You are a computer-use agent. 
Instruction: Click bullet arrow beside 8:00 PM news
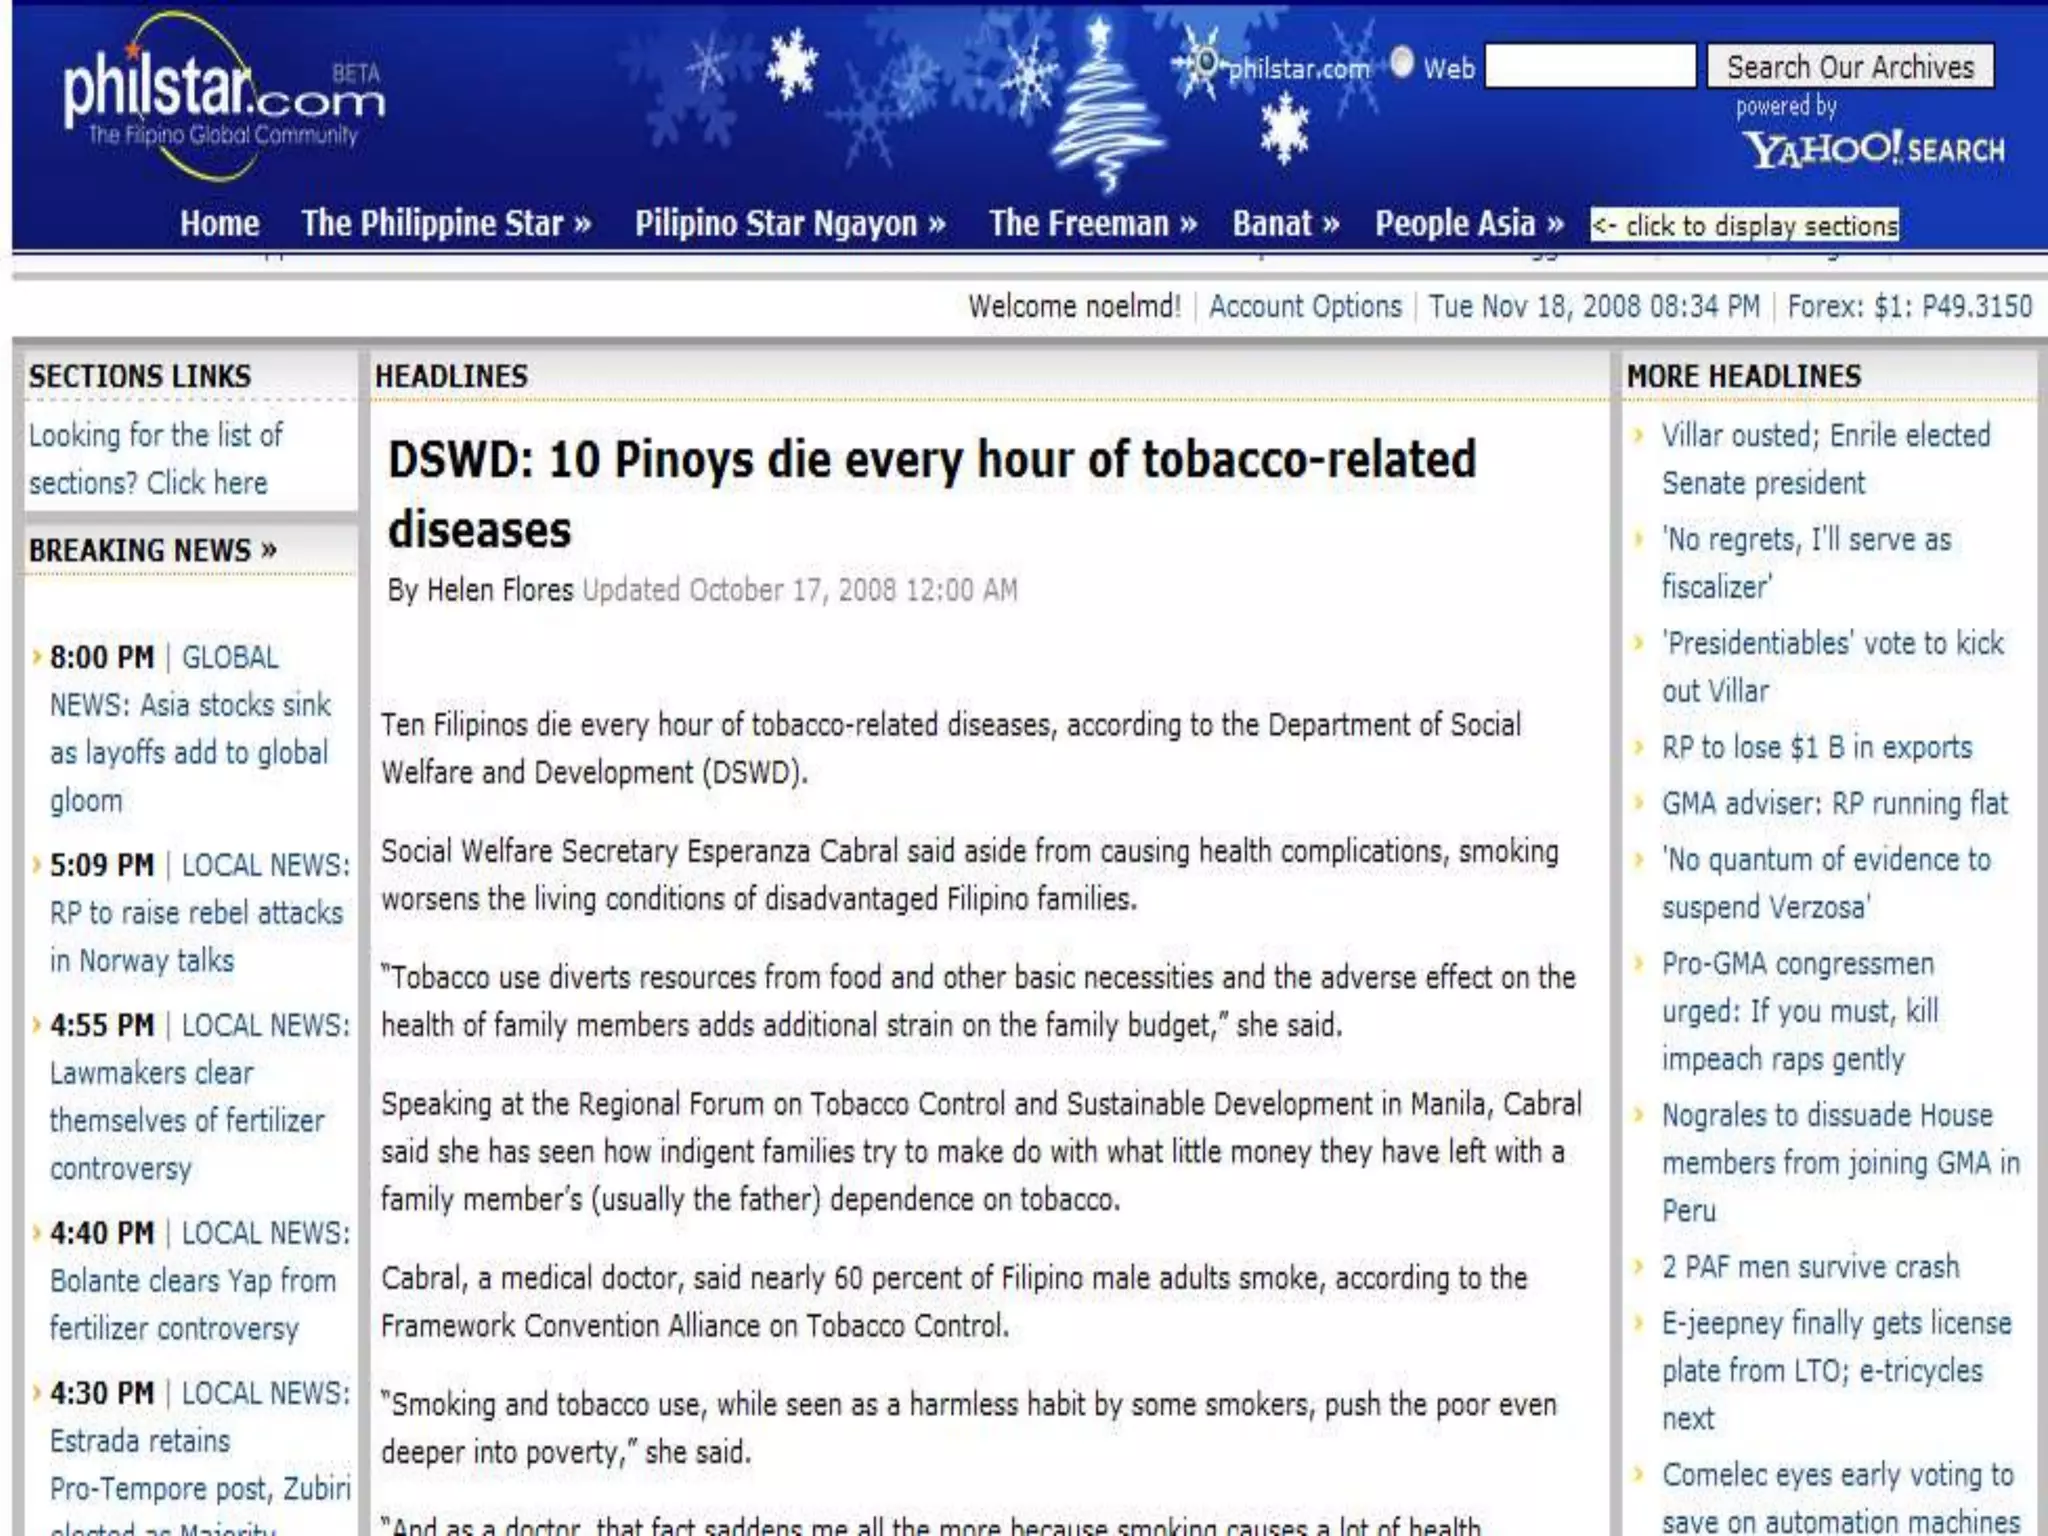pos(37,657)
